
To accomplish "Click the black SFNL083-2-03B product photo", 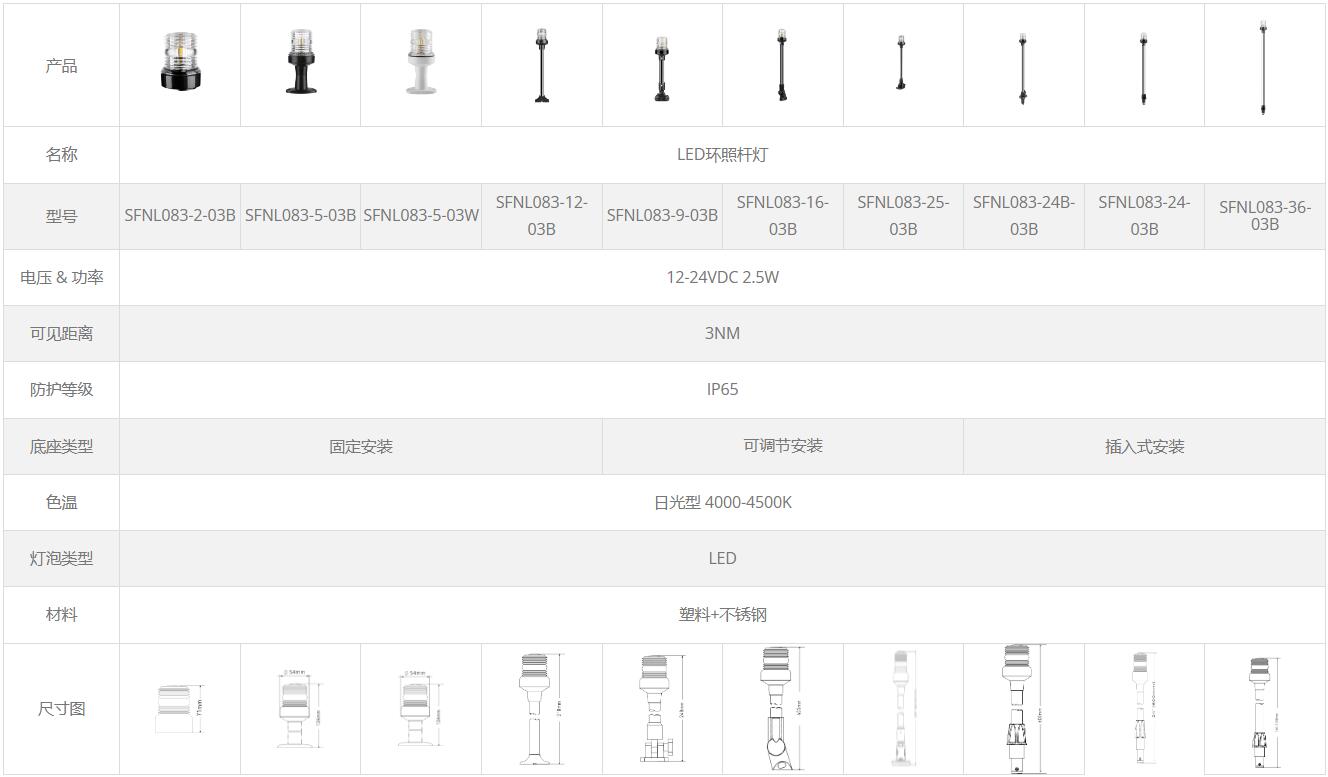I will tap(180, 61).
